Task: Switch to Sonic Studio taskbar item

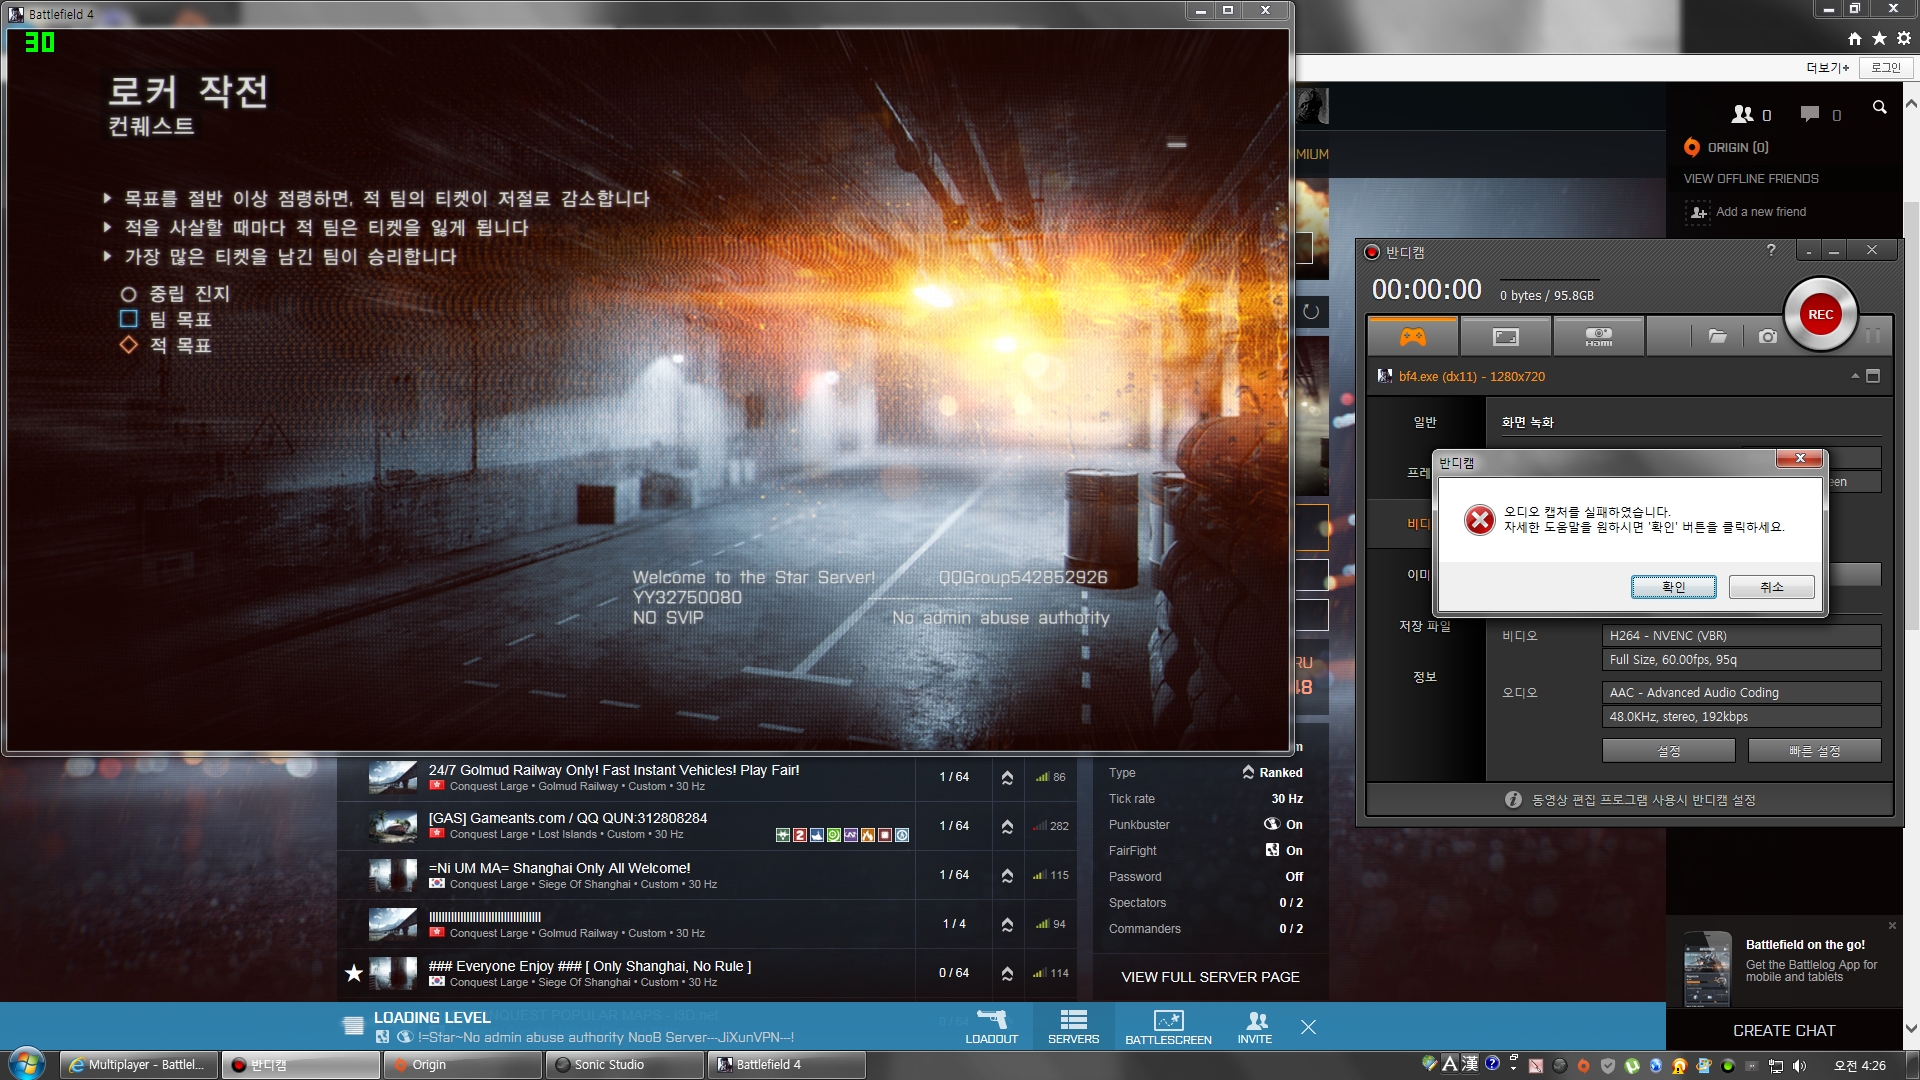Action: point(624,1065)
